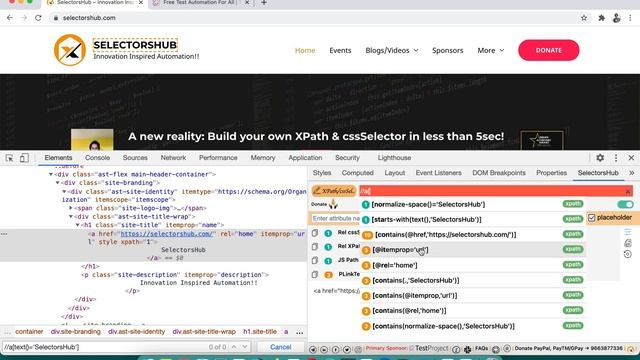Image resolution: width=640 pixels, height=360 pixels.
Task: Click the Slack icon in SelectorsHub footer
Action: click(468, 349)
